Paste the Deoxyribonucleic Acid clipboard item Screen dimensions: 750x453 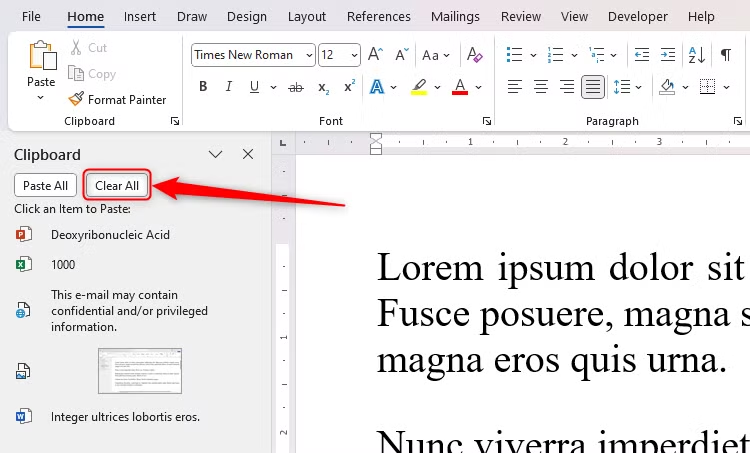pos(110,235)
